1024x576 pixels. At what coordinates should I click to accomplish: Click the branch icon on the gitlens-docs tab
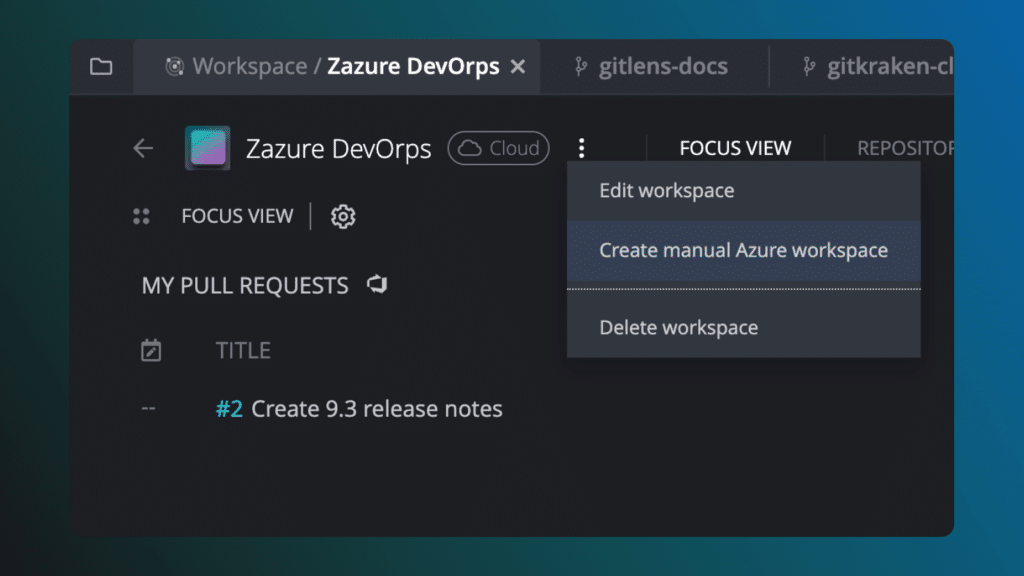tap(579, 67)
